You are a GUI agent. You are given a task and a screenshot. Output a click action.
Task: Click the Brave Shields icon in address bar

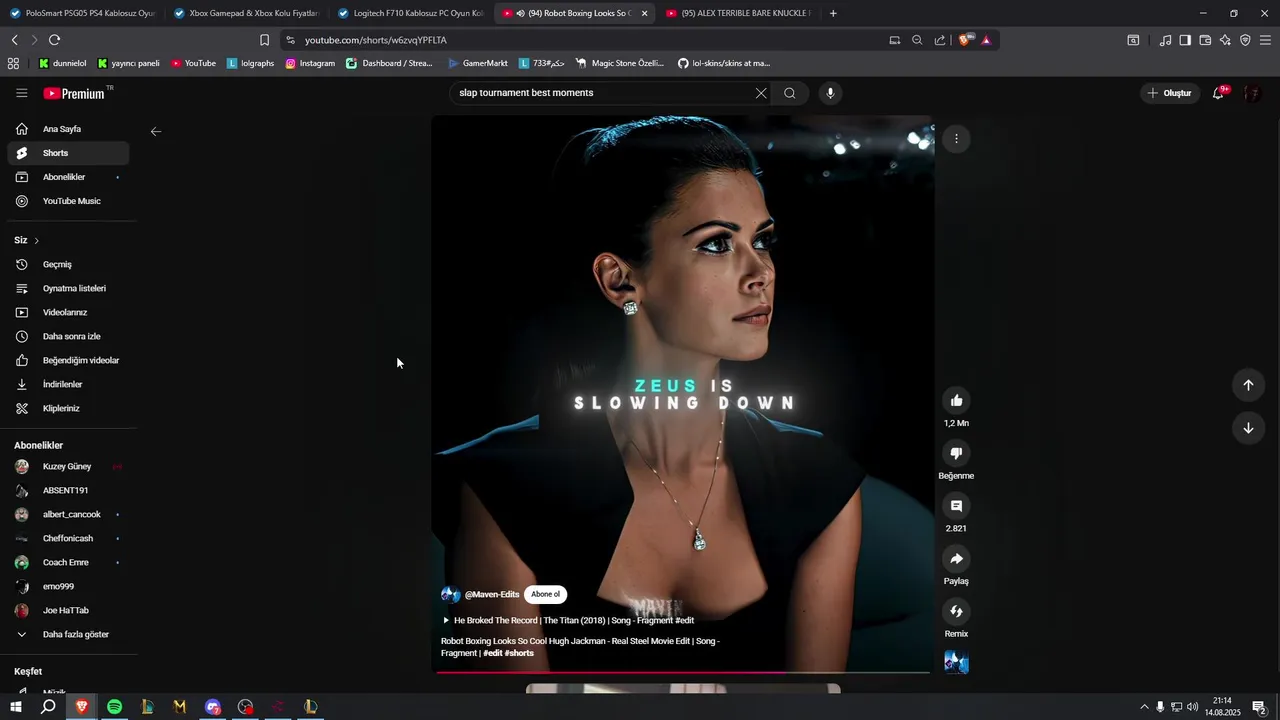click(965, 40)
